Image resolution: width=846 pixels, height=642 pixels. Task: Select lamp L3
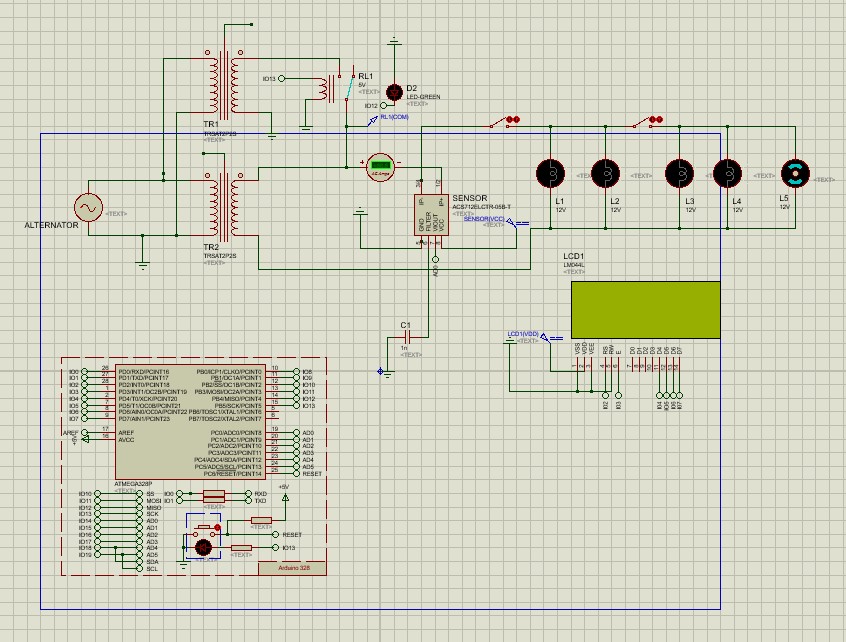click(681, 173)
